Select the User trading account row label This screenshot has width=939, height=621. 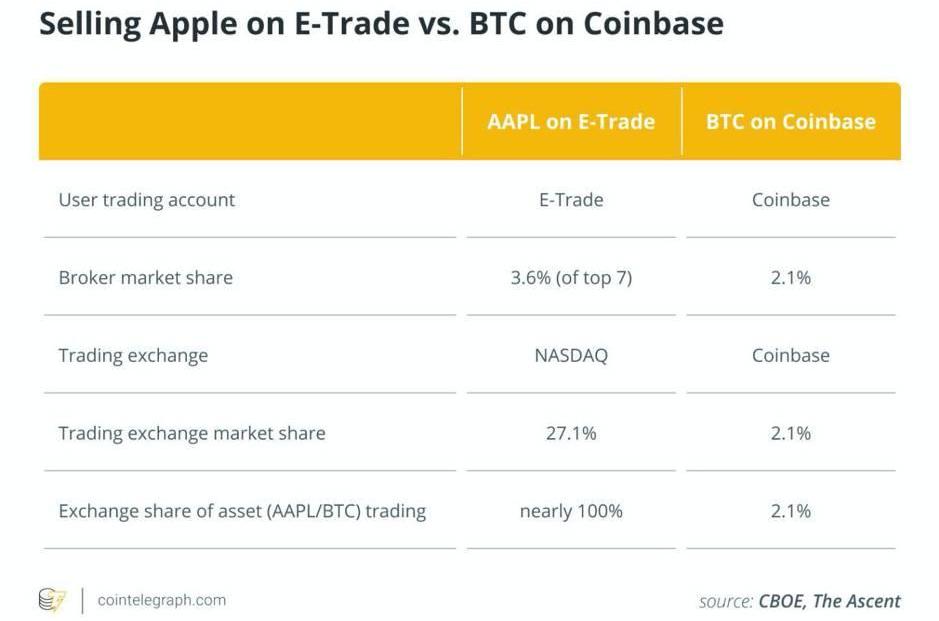click(147, 200)
